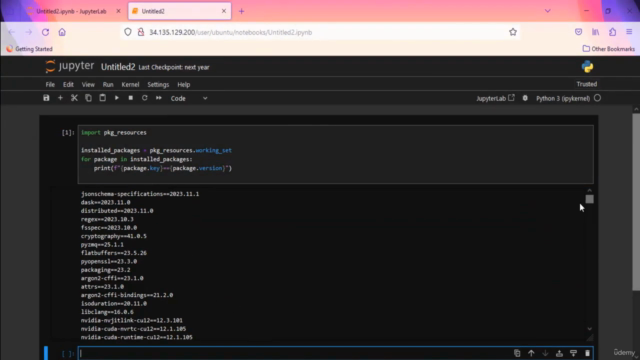Insert a cell below icon
Viewport: 640px width, 360px height.
coord(573,353)
